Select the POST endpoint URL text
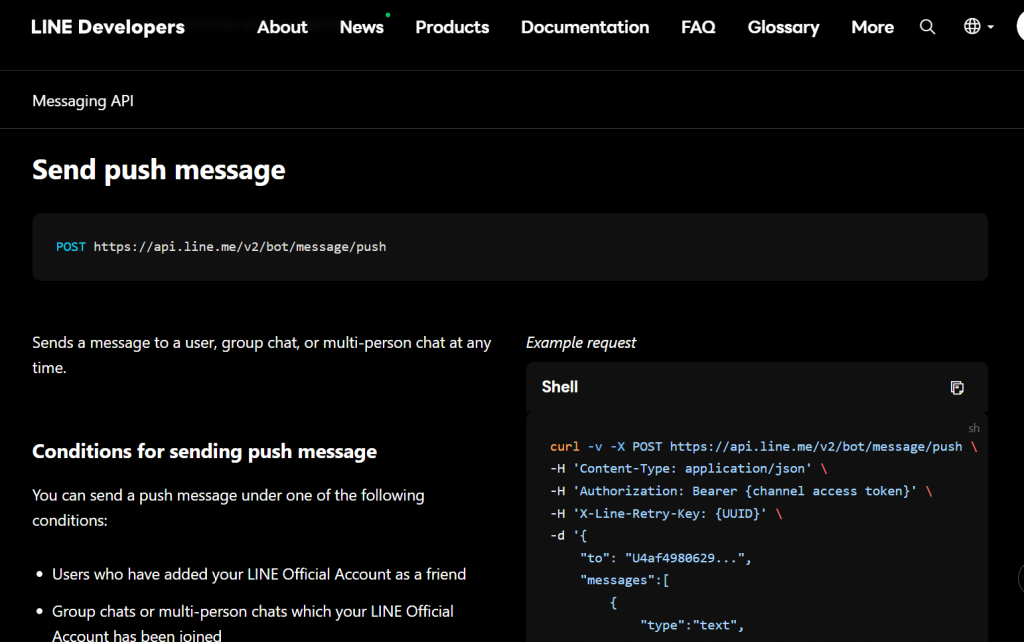Viewport: 1024px width, 642px height. pos(240,246)
